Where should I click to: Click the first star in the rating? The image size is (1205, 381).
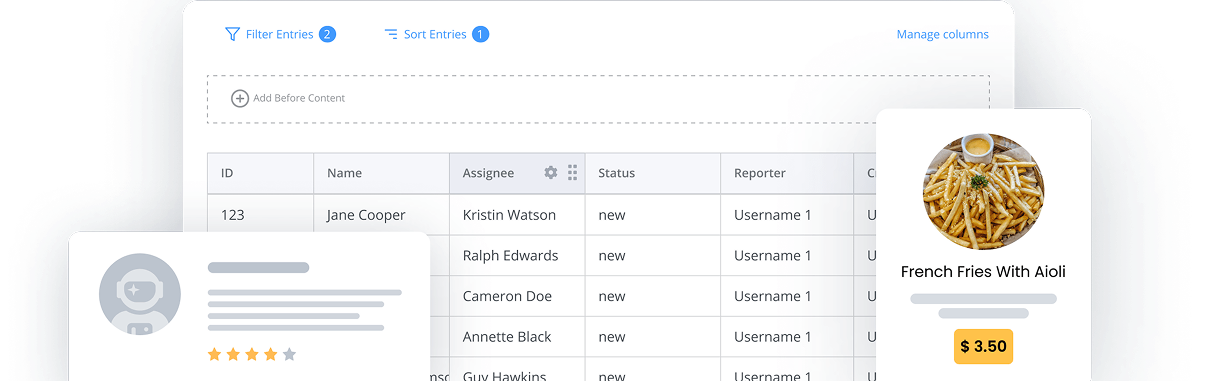tap(213, 354)
